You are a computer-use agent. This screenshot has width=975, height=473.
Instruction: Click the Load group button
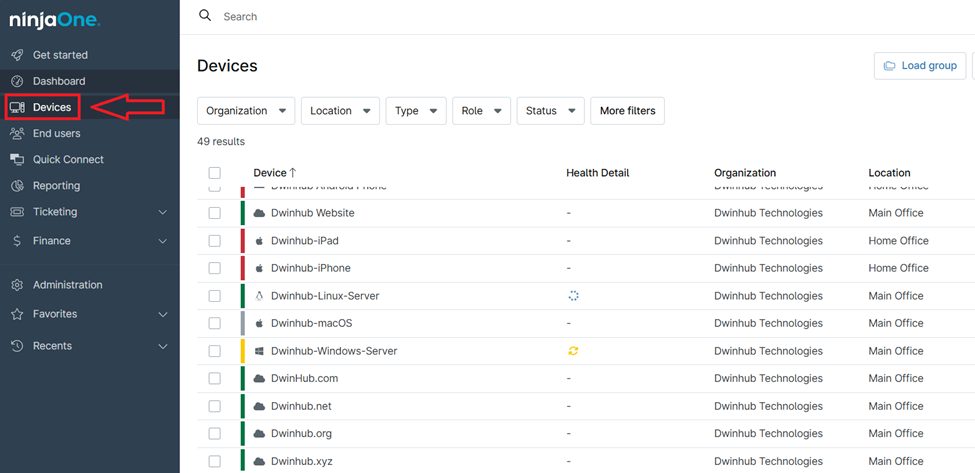920,66
